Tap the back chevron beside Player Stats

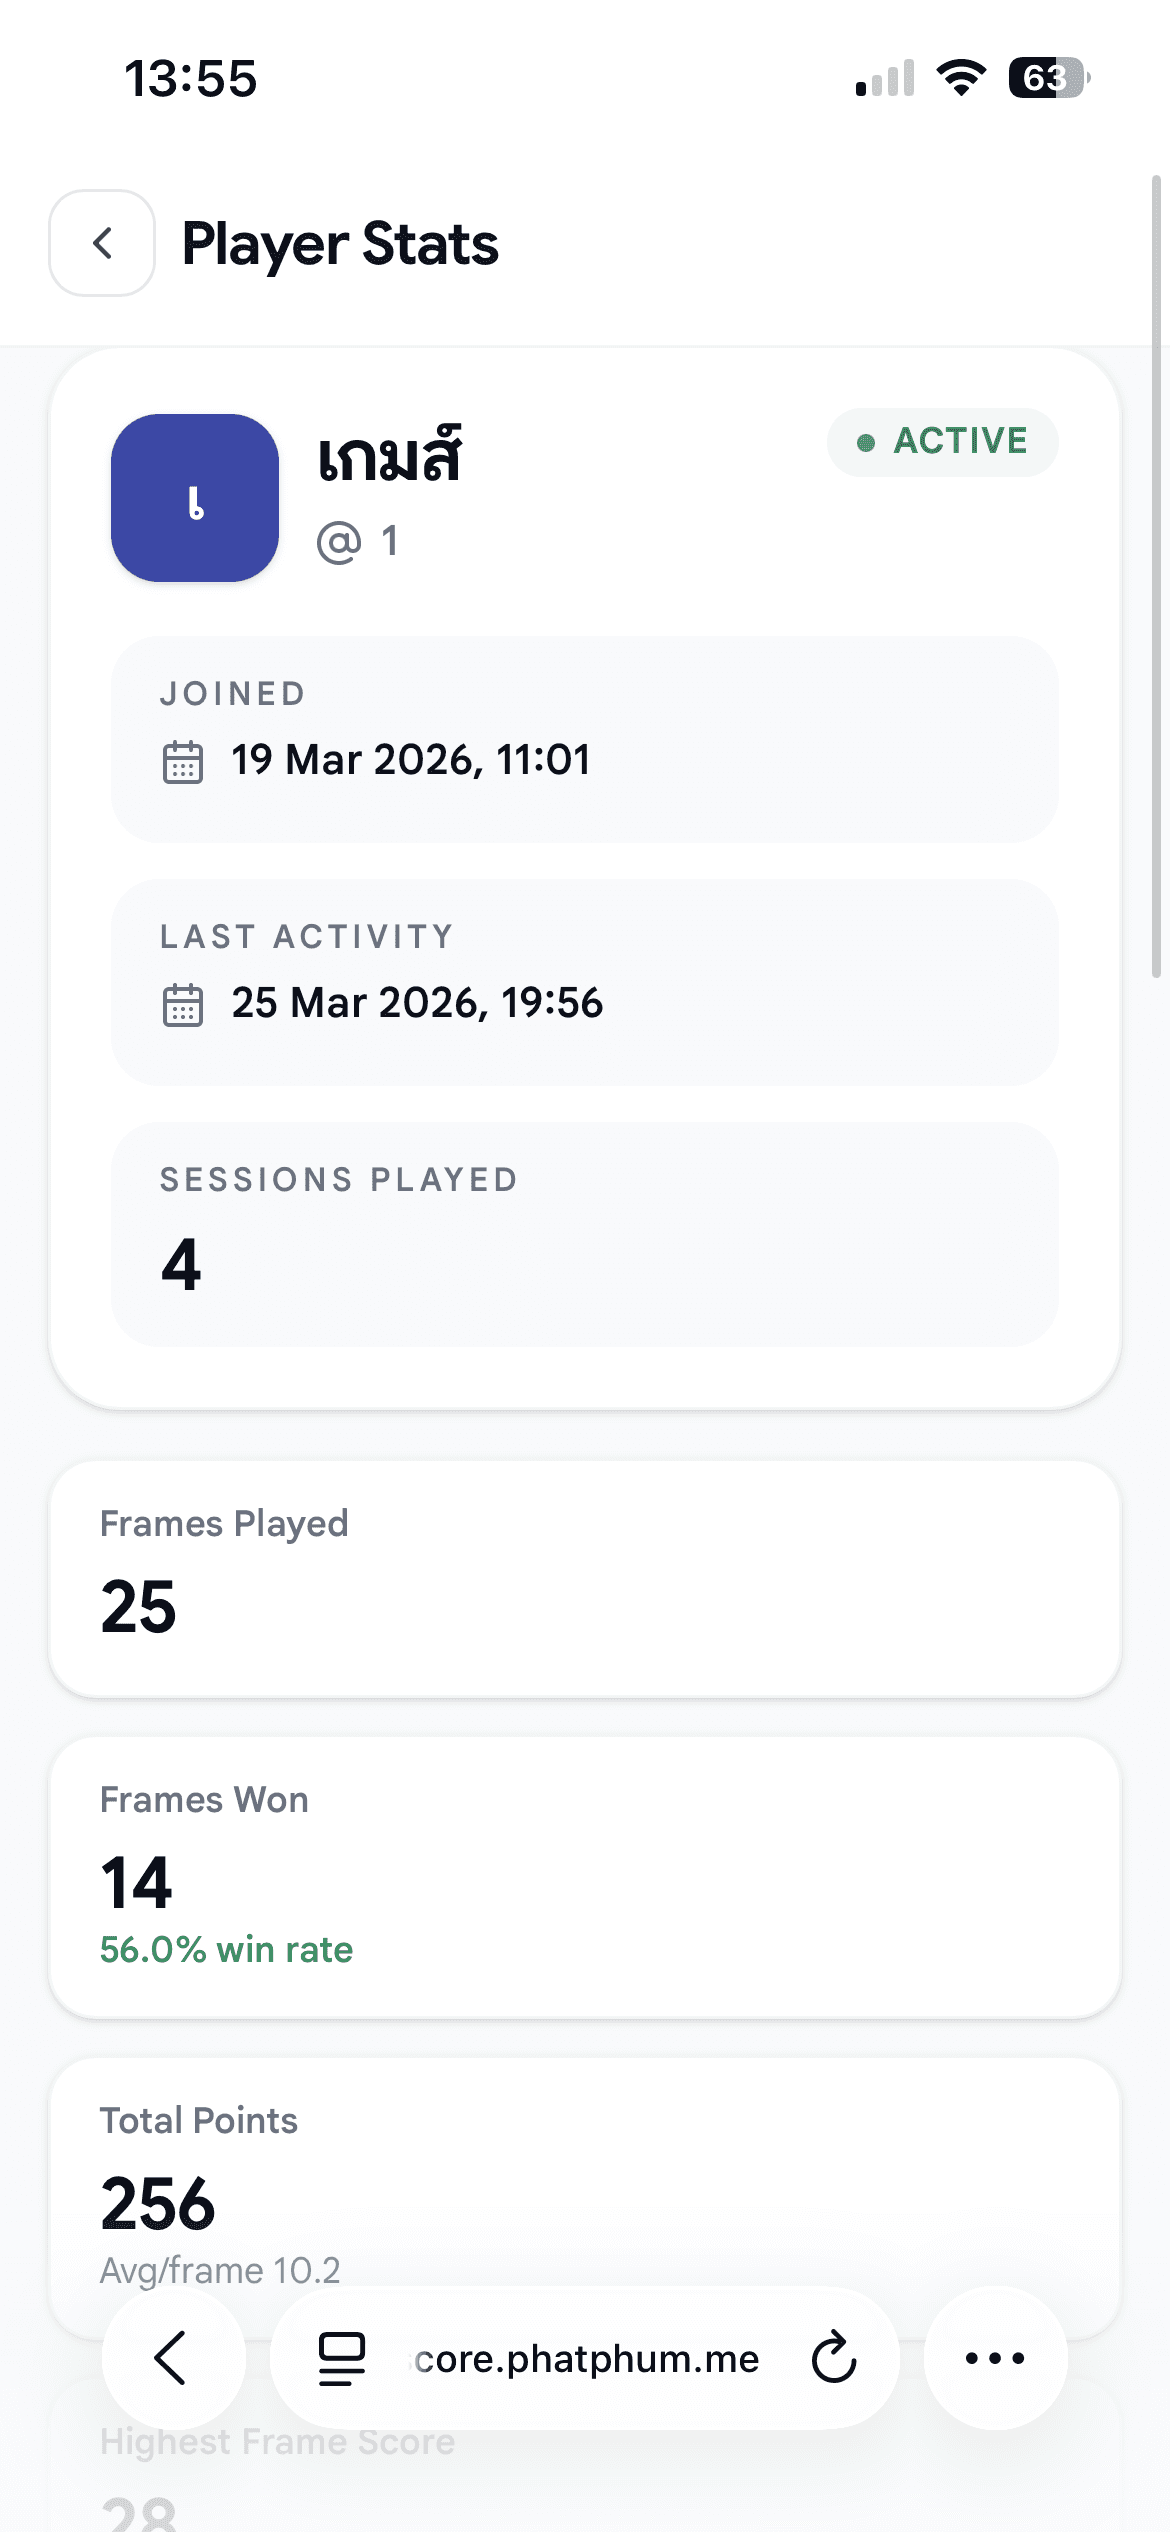pyautogui.click(x=102, y=243)
